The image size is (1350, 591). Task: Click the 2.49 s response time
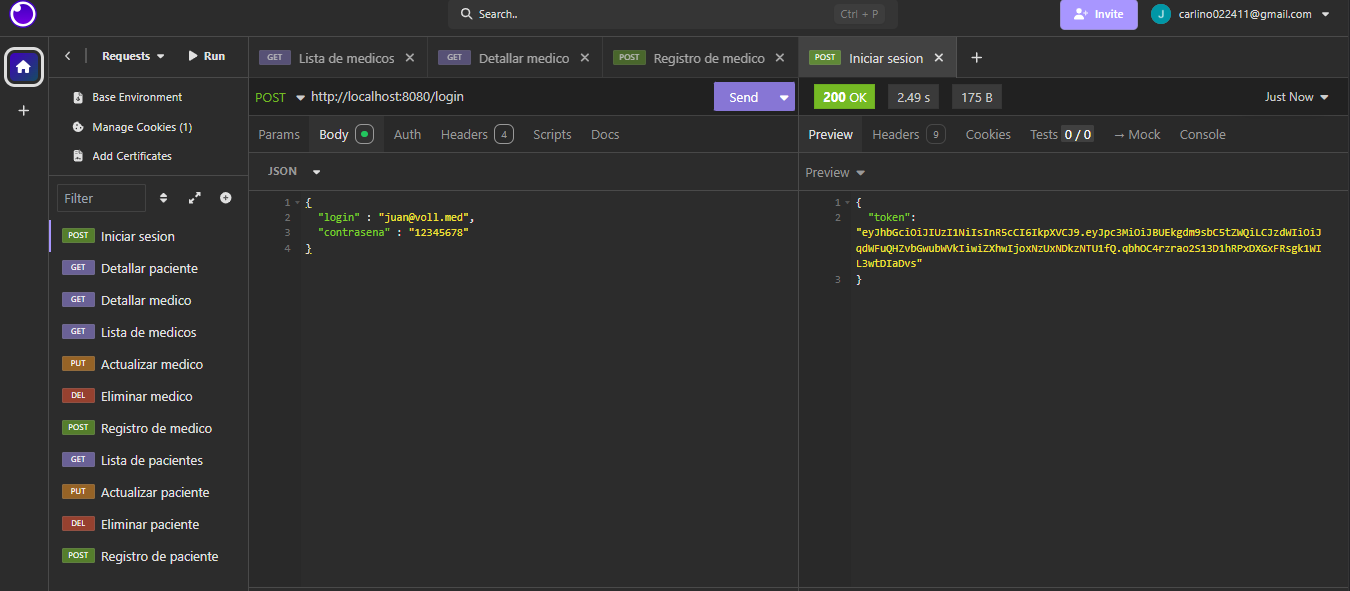pos(913,97)
